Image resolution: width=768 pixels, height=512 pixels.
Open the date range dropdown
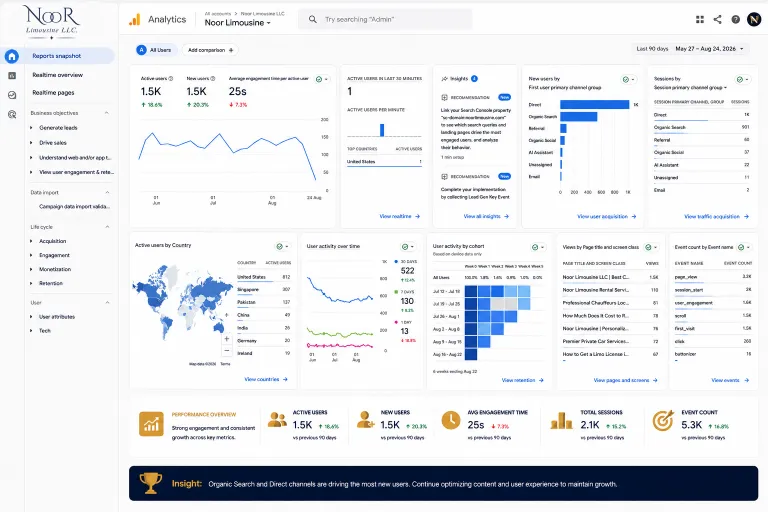[x=709, y=49]
